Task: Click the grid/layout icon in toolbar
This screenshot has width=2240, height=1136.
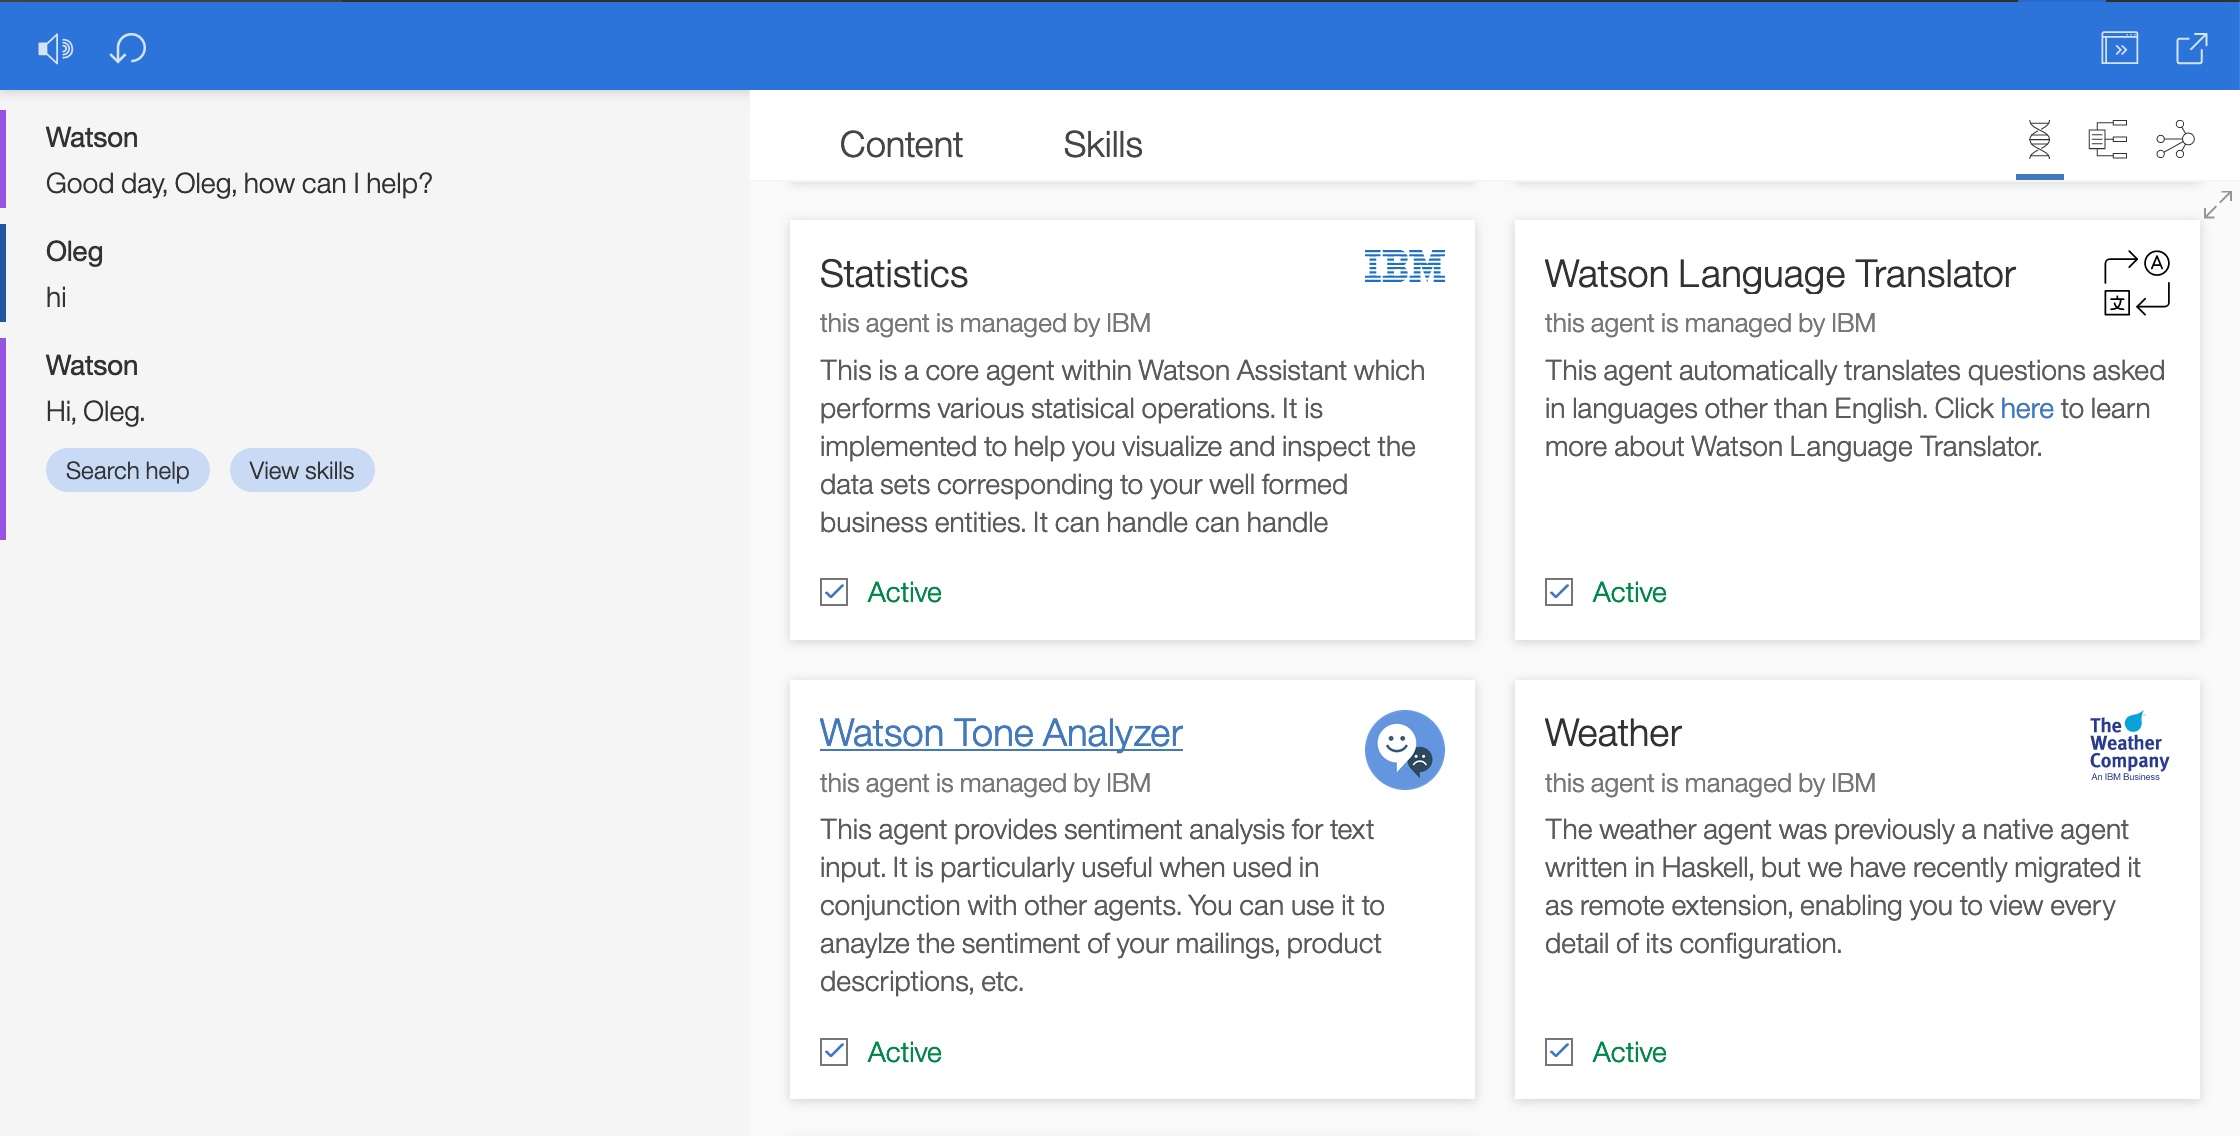Action: pos(2105,142)
